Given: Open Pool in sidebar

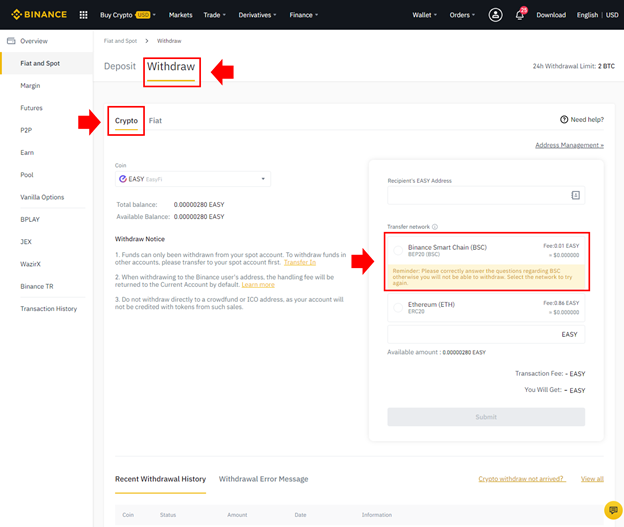Looking at the screenshot, I should [27, 175].
